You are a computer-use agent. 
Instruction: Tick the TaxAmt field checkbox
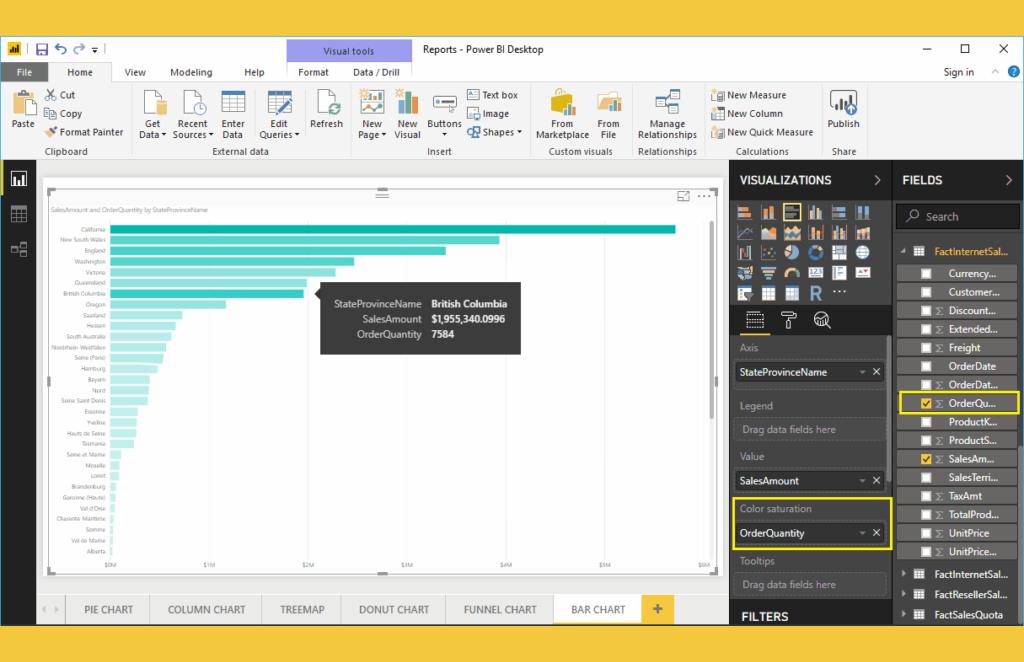coord(925,496)
